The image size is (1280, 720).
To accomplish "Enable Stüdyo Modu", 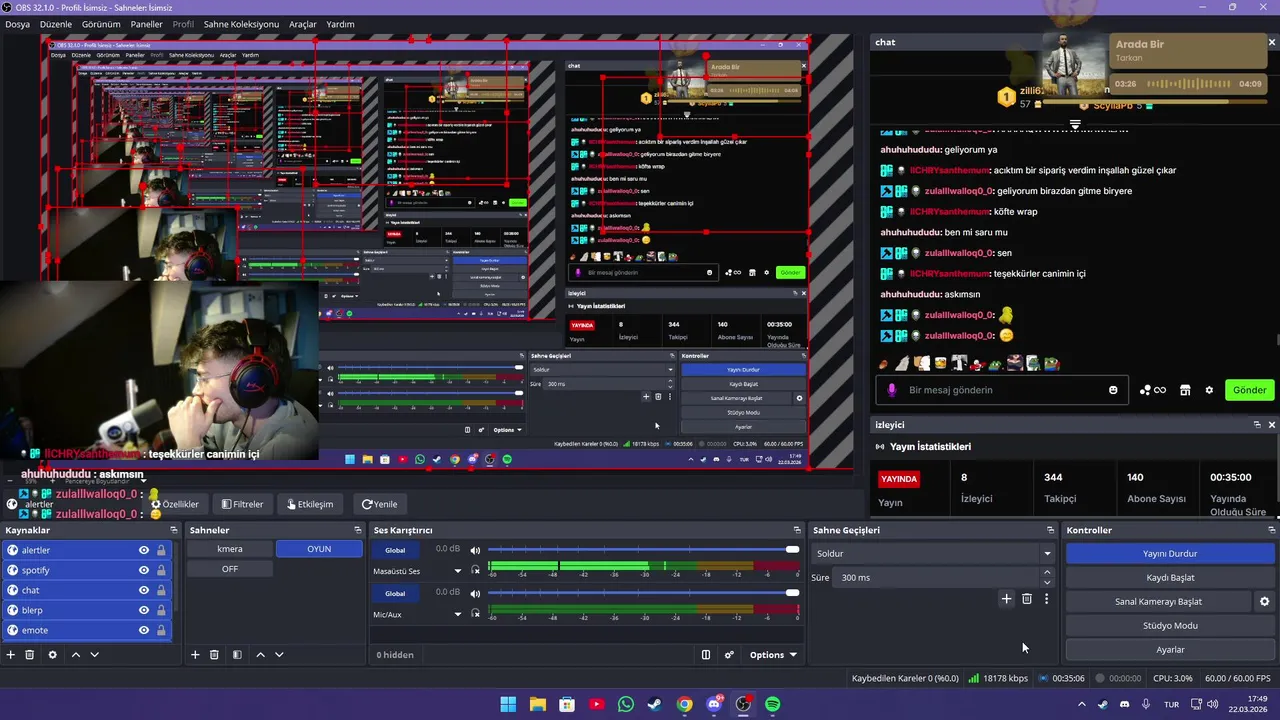I will click(x=1170, y=625).
